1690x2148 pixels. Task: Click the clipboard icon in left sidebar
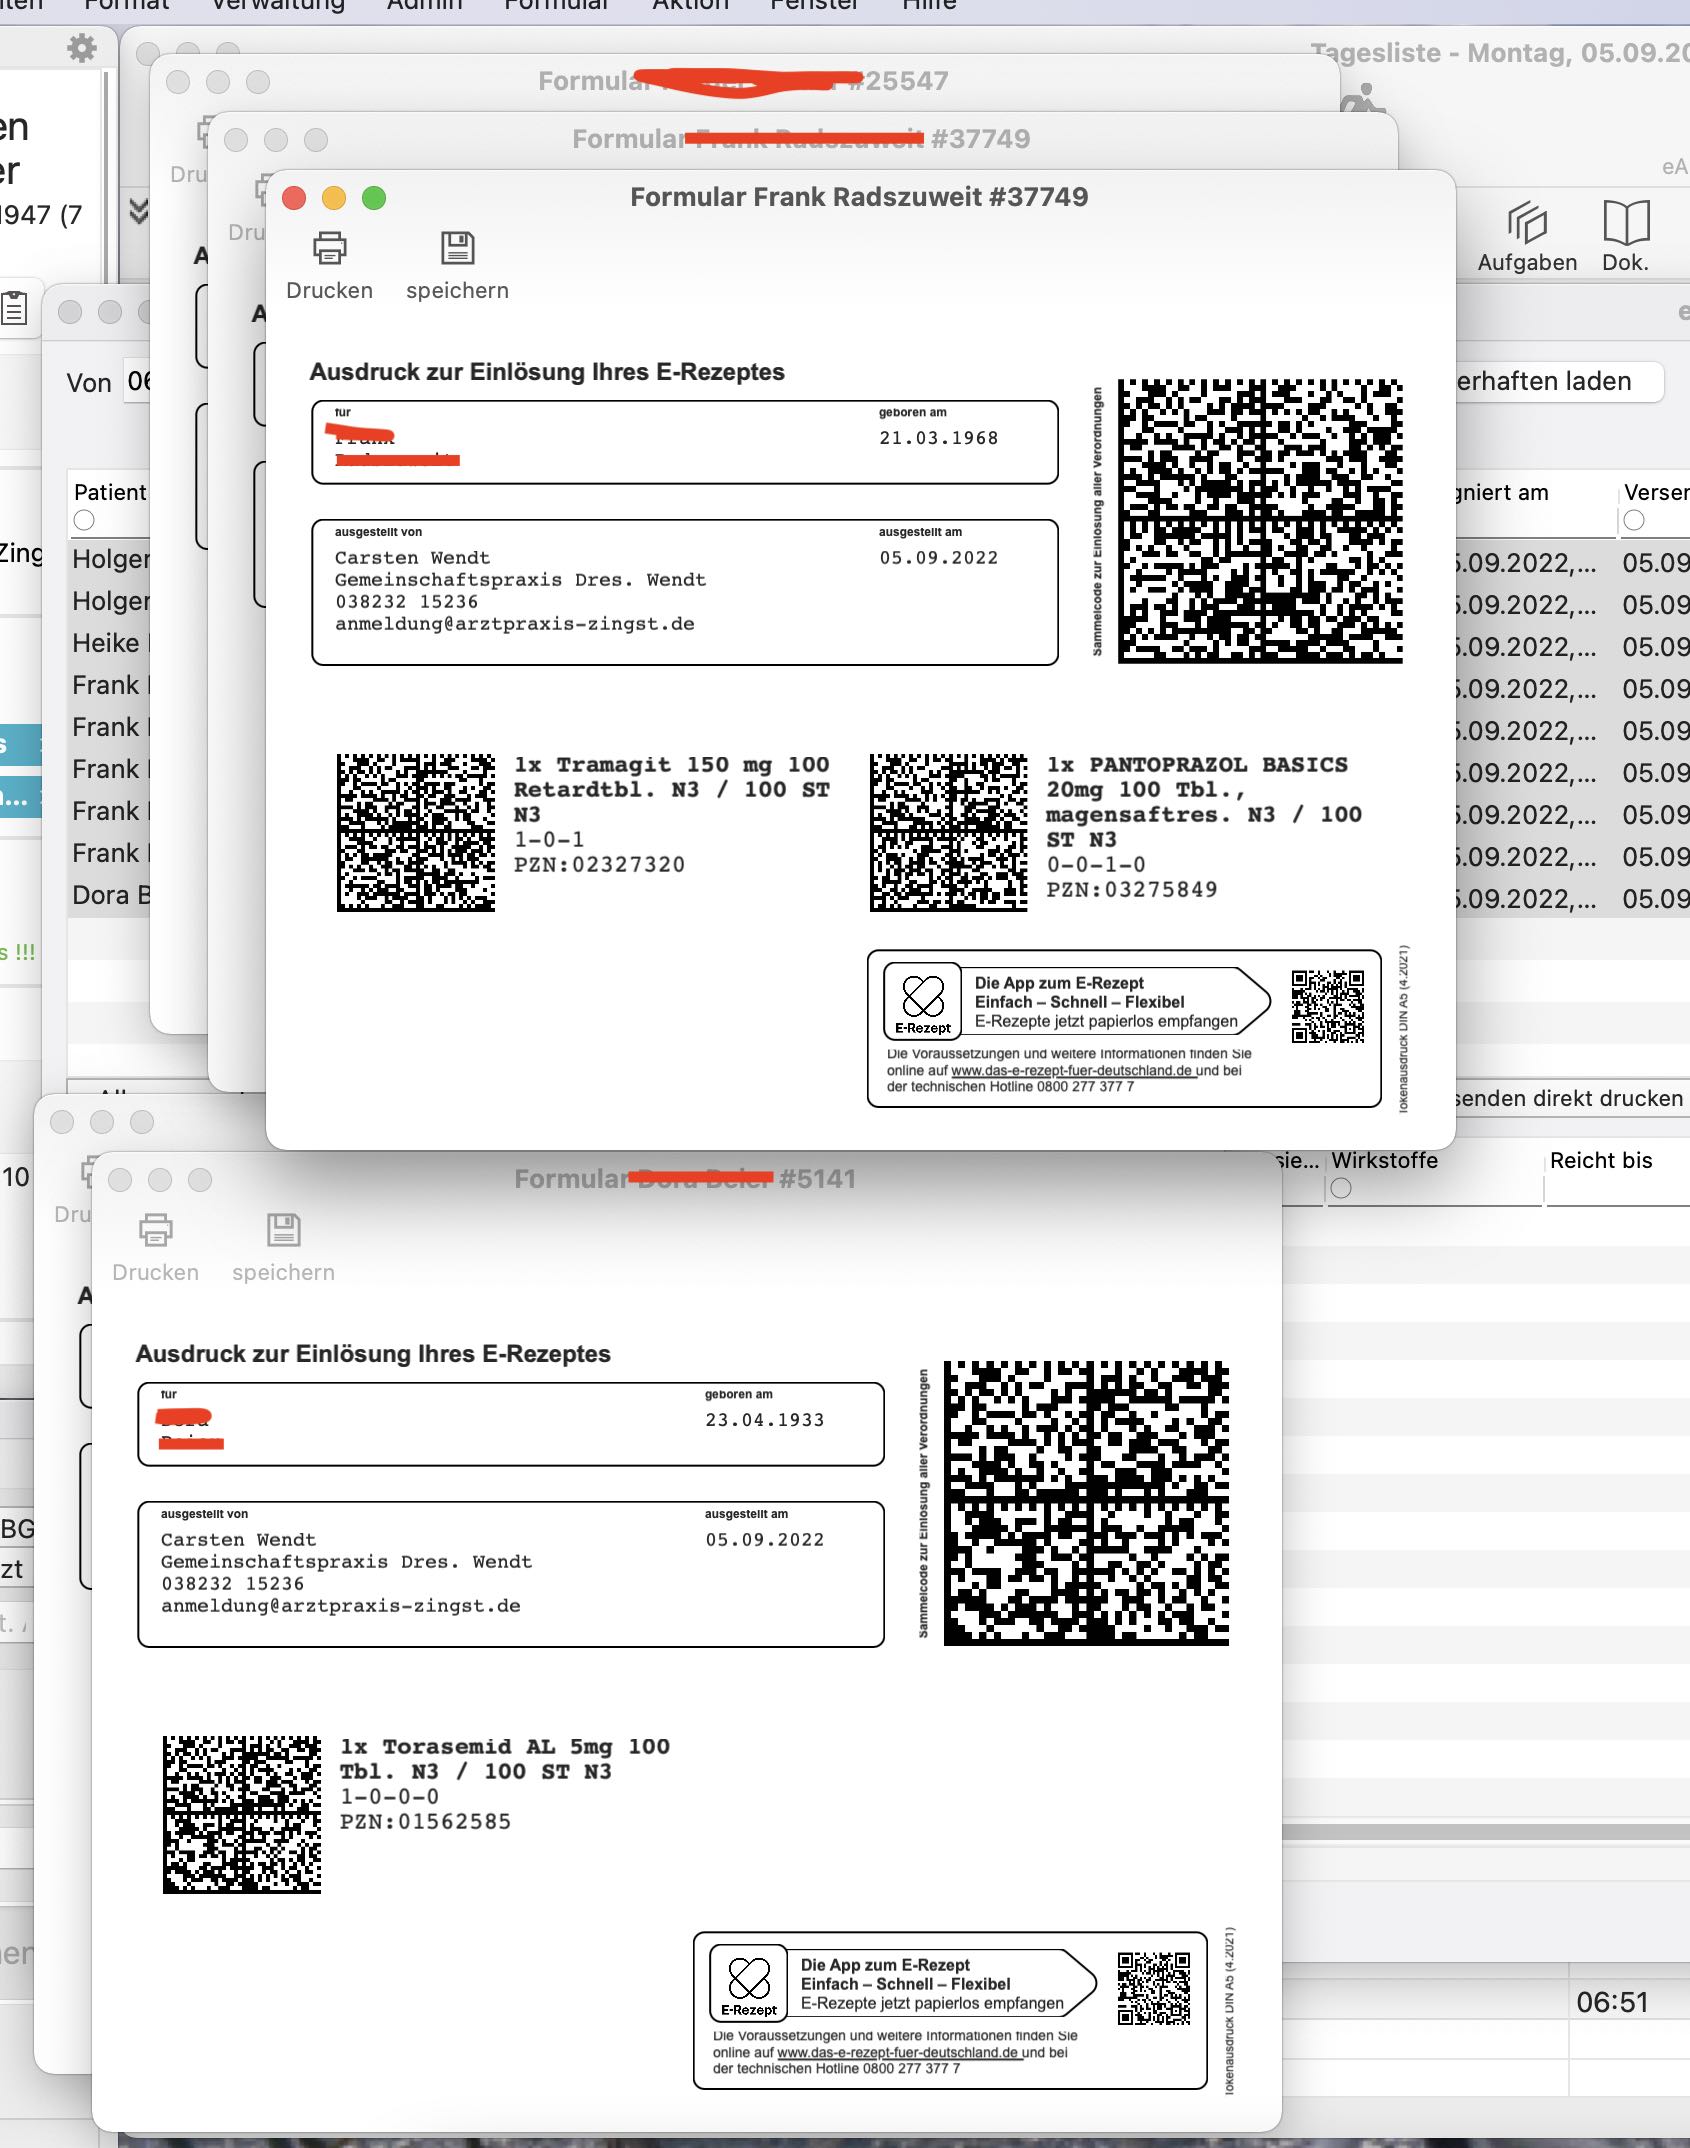pos(14,309)
